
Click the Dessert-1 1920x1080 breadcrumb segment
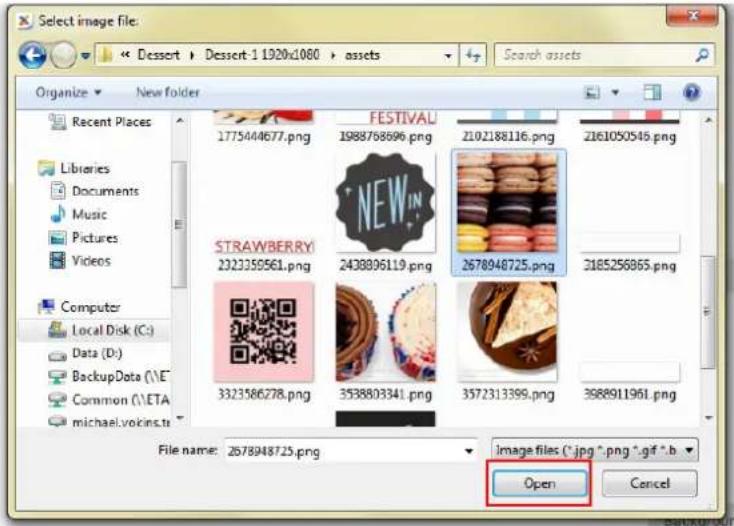(x=262, y=55)
